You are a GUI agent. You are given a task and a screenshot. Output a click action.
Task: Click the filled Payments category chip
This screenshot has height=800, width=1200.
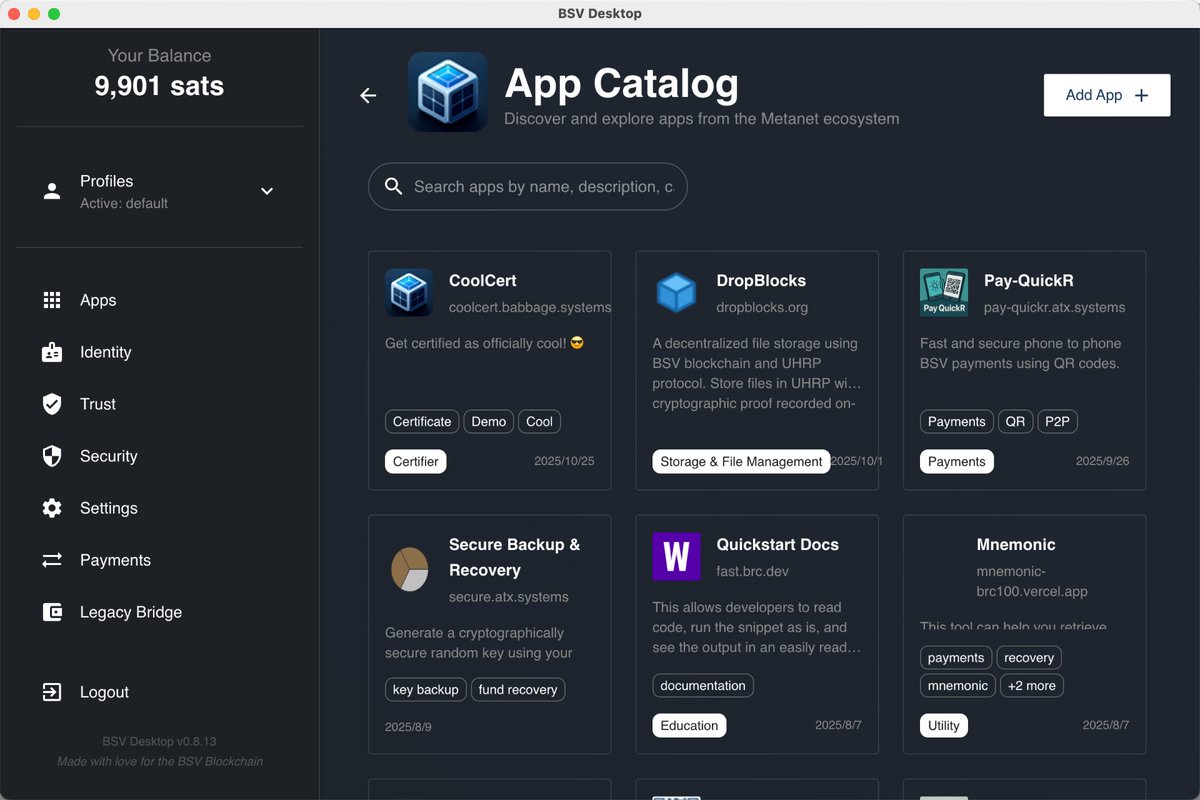957,462
